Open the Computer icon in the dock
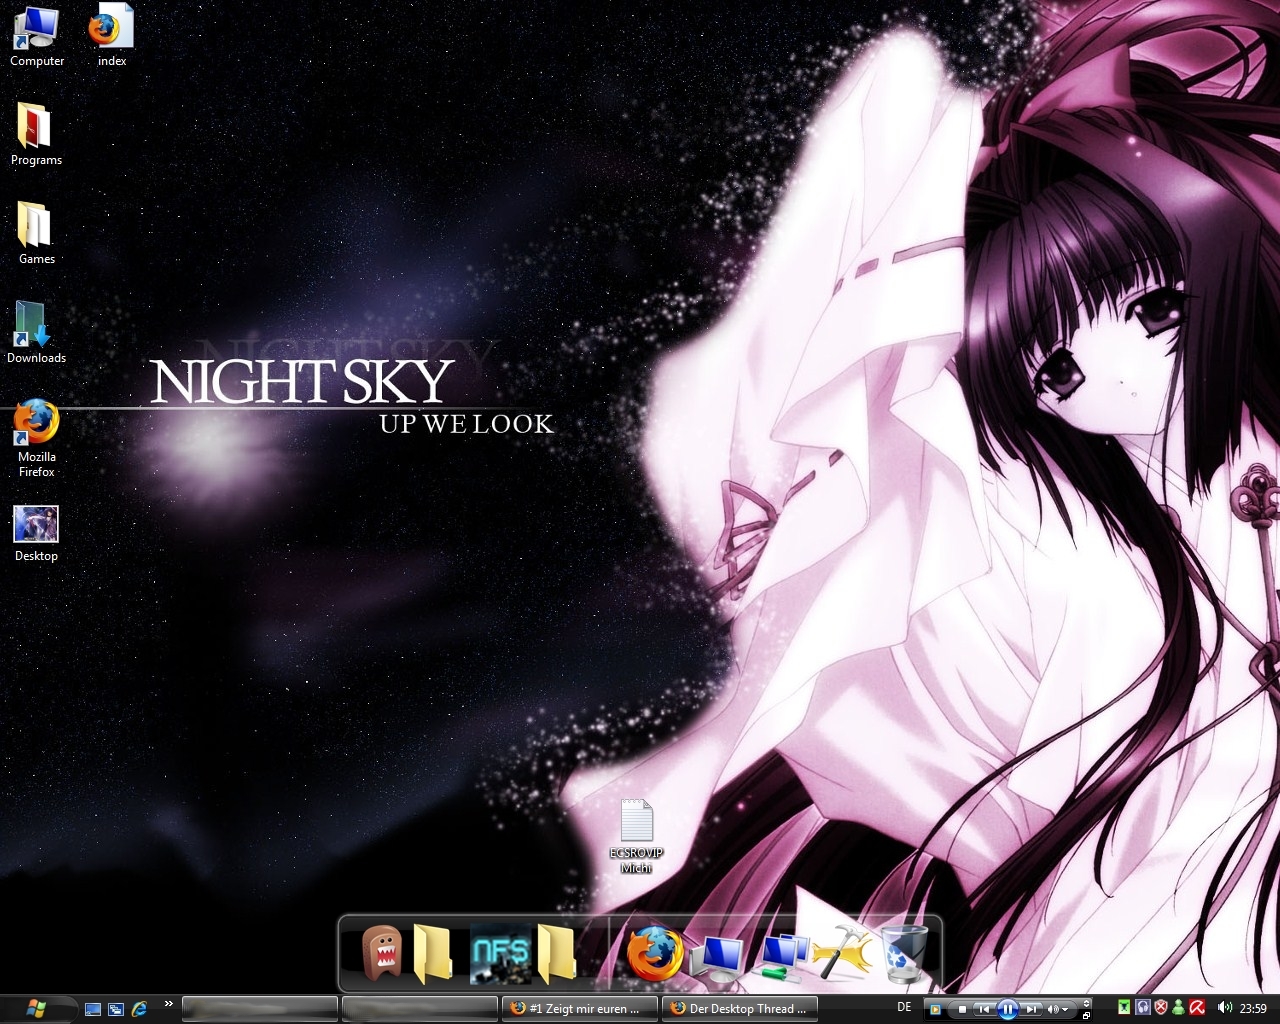The width and height of the screenshot is (1280, 1024). point(719,958)
